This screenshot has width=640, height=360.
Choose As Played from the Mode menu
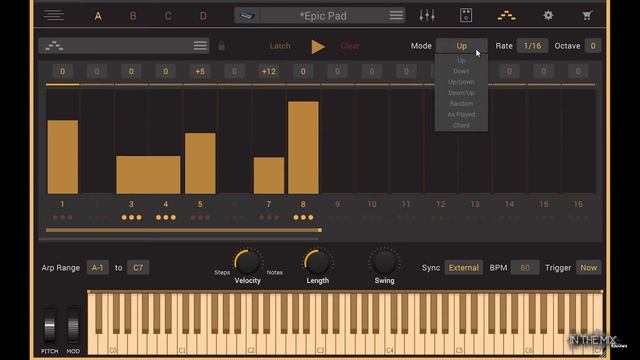(x=461, y=115)
